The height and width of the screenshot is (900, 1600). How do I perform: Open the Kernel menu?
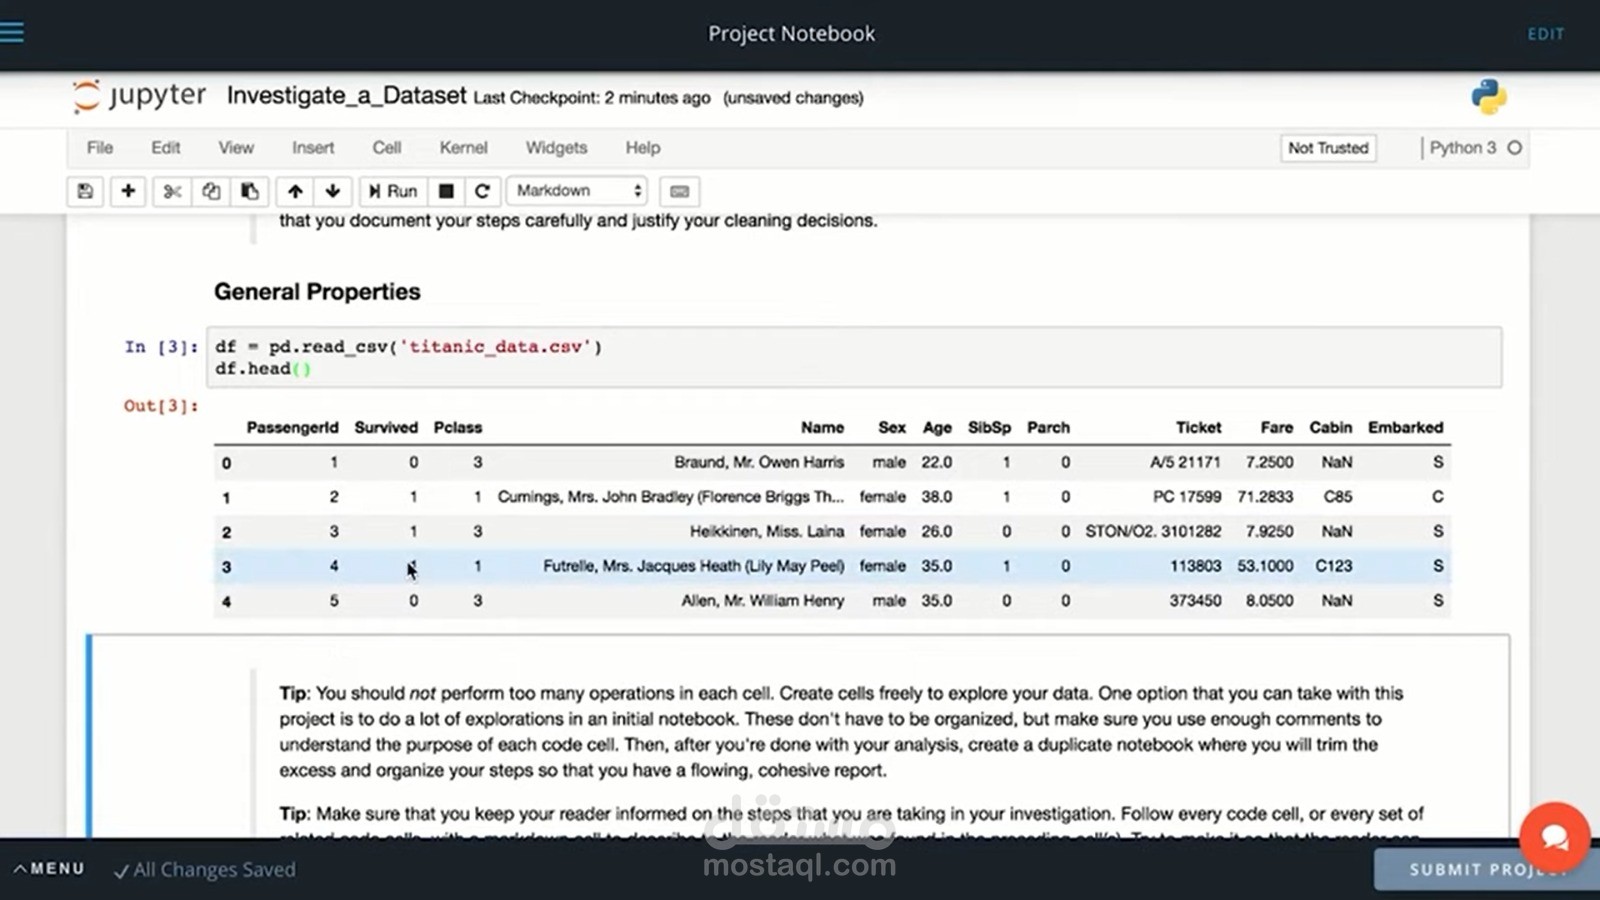(x=463, y=147)
